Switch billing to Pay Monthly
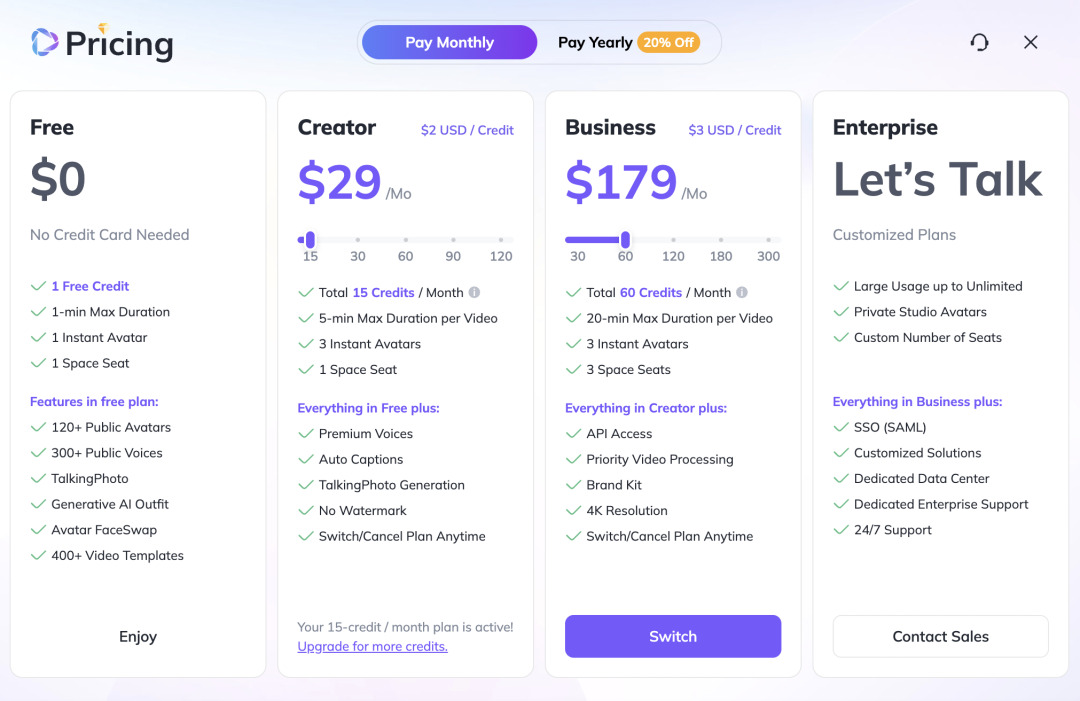The height and width of the screenshot is (701, 1080). (449, 43)
